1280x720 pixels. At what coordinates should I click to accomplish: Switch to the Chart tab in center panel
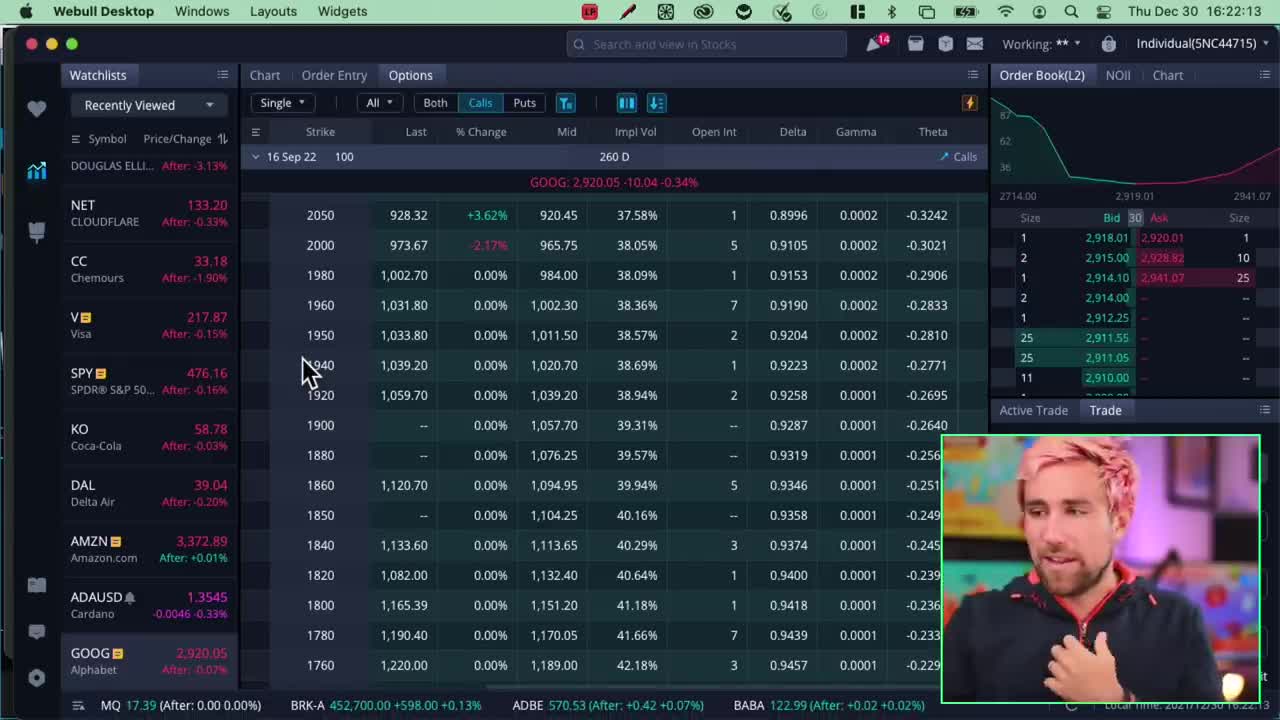click(265, 75)
